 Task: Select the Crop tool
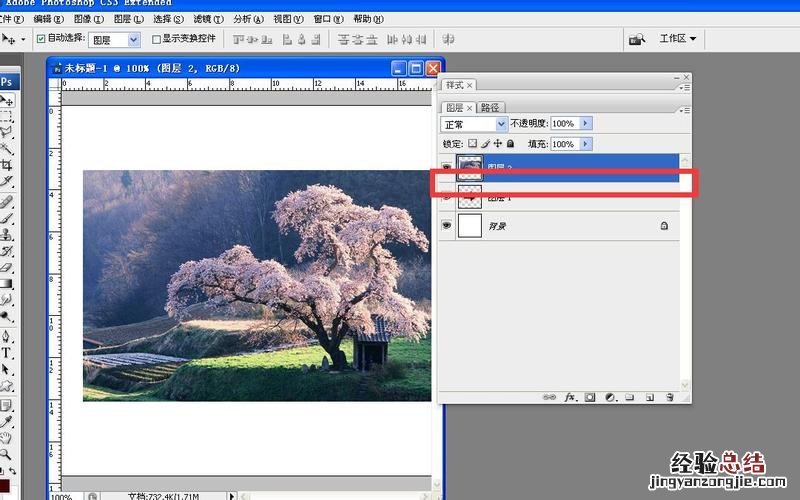pos(6,165)
